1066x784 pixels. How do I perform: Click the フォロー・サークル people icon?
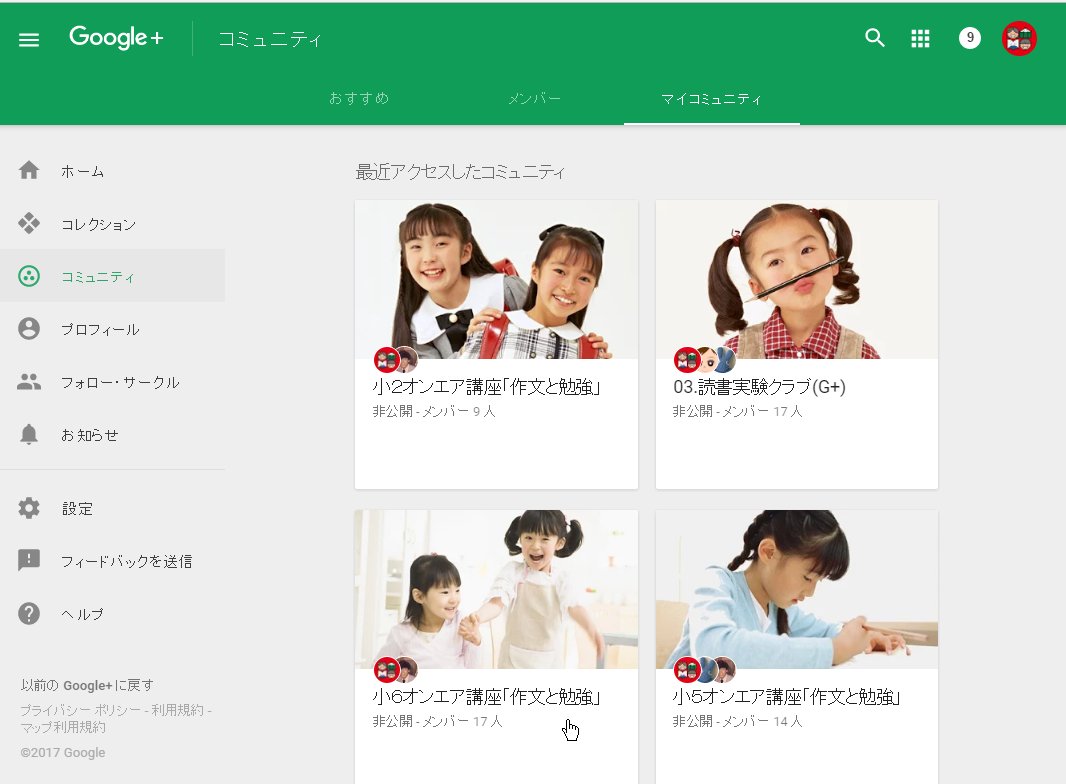(x=29, y=381)
